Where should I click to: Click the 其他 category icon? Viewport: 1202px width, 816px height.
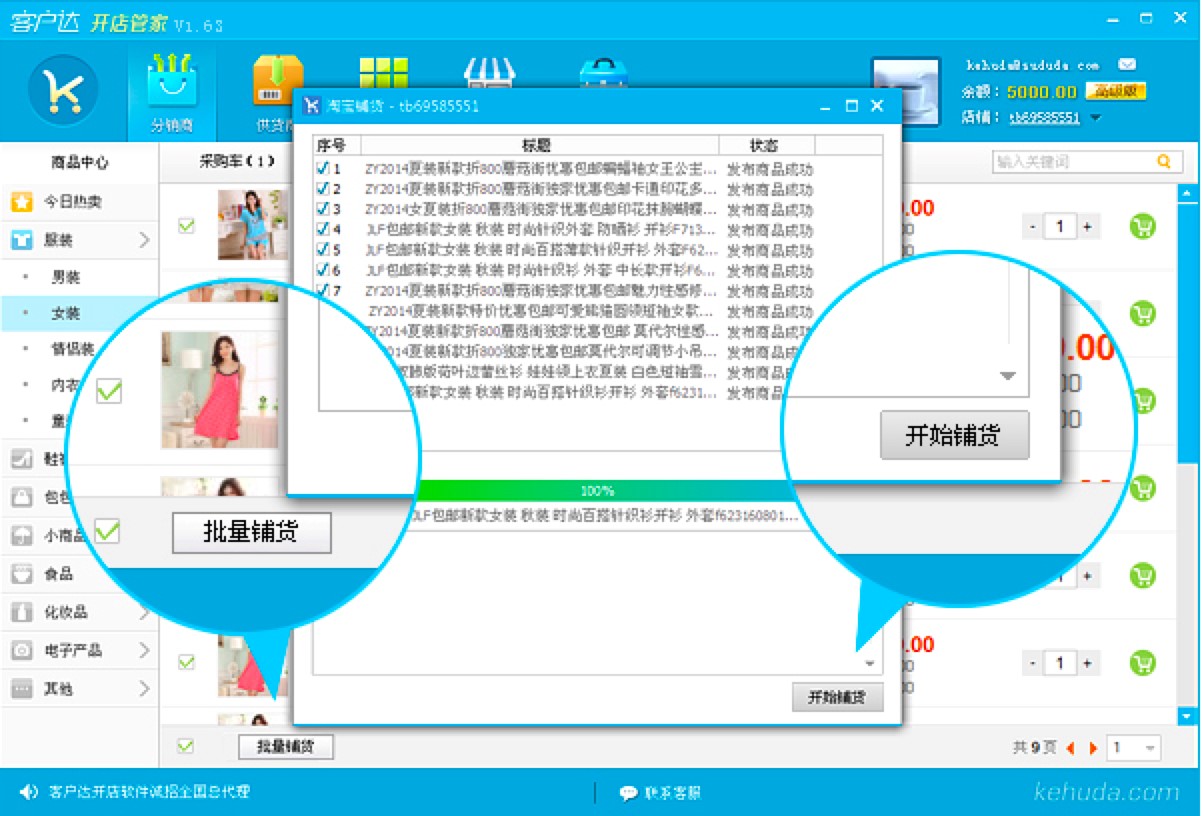point(21,689)
